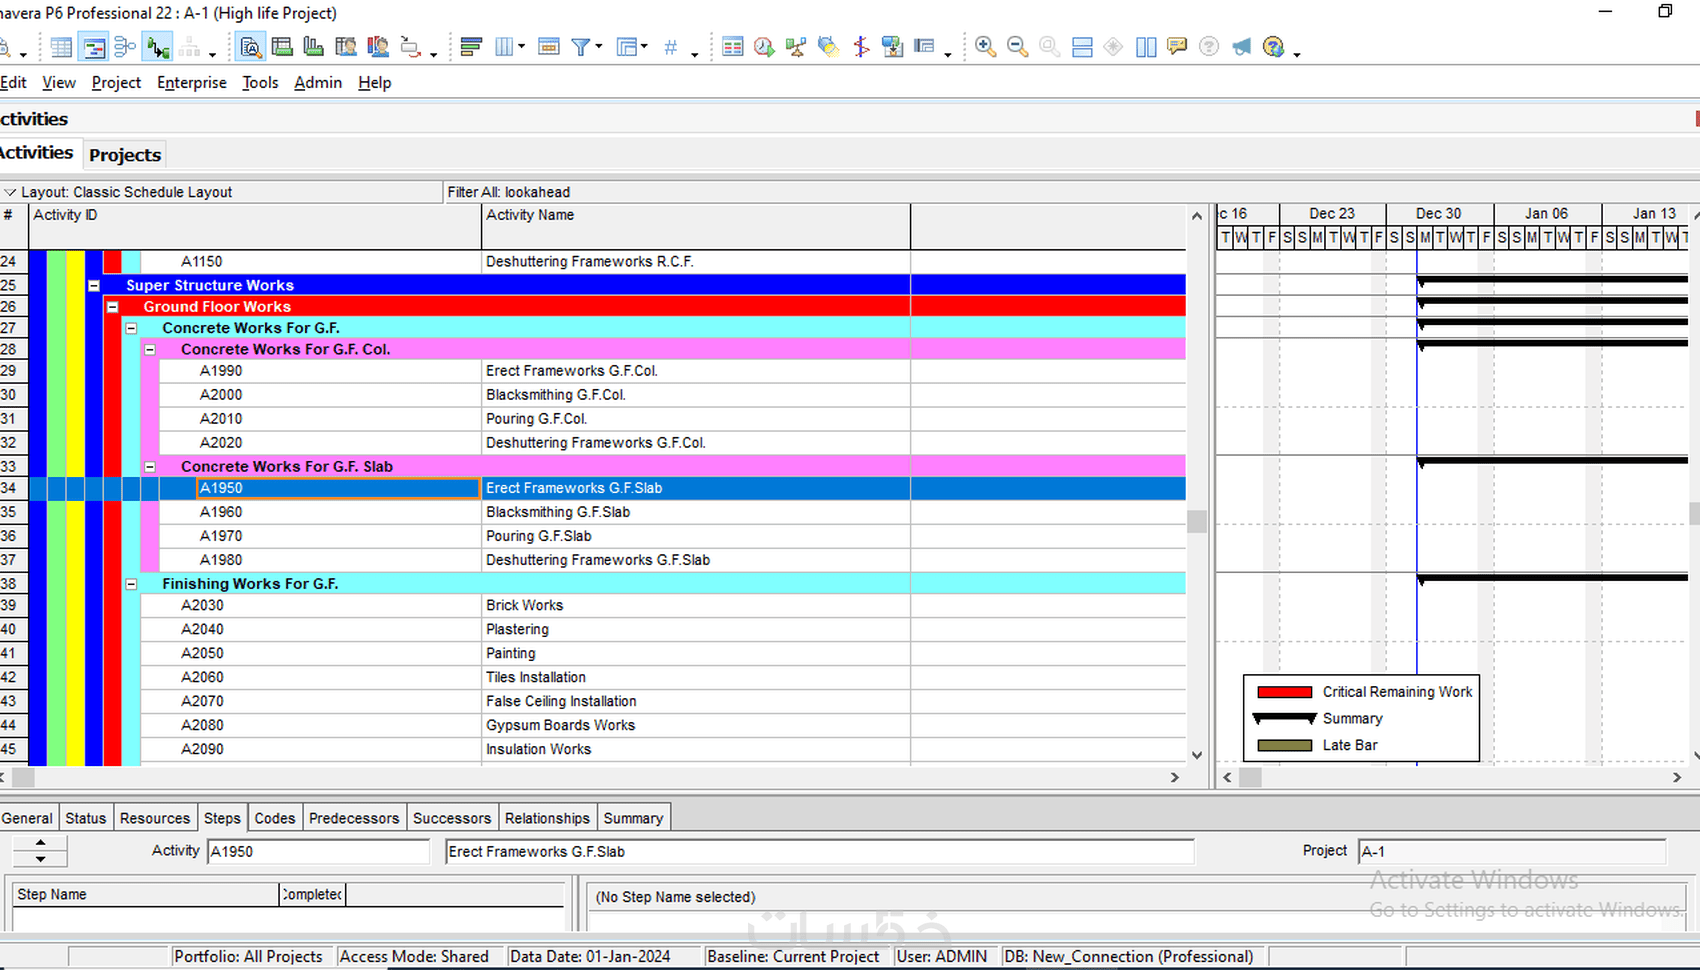Open the Filter icon dropdown arrow
Screen dimensions: 1700x970
598,47
